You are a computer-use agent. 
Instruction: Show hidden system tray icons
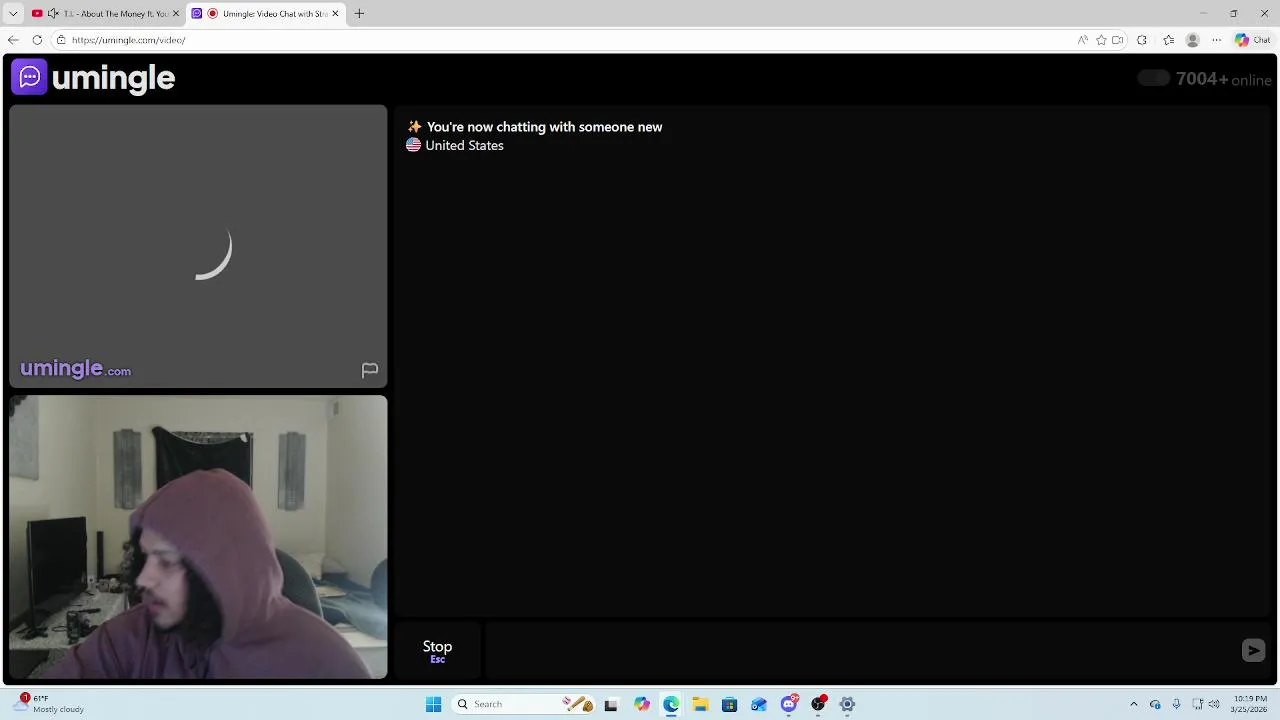click(x=1133, y=704)
